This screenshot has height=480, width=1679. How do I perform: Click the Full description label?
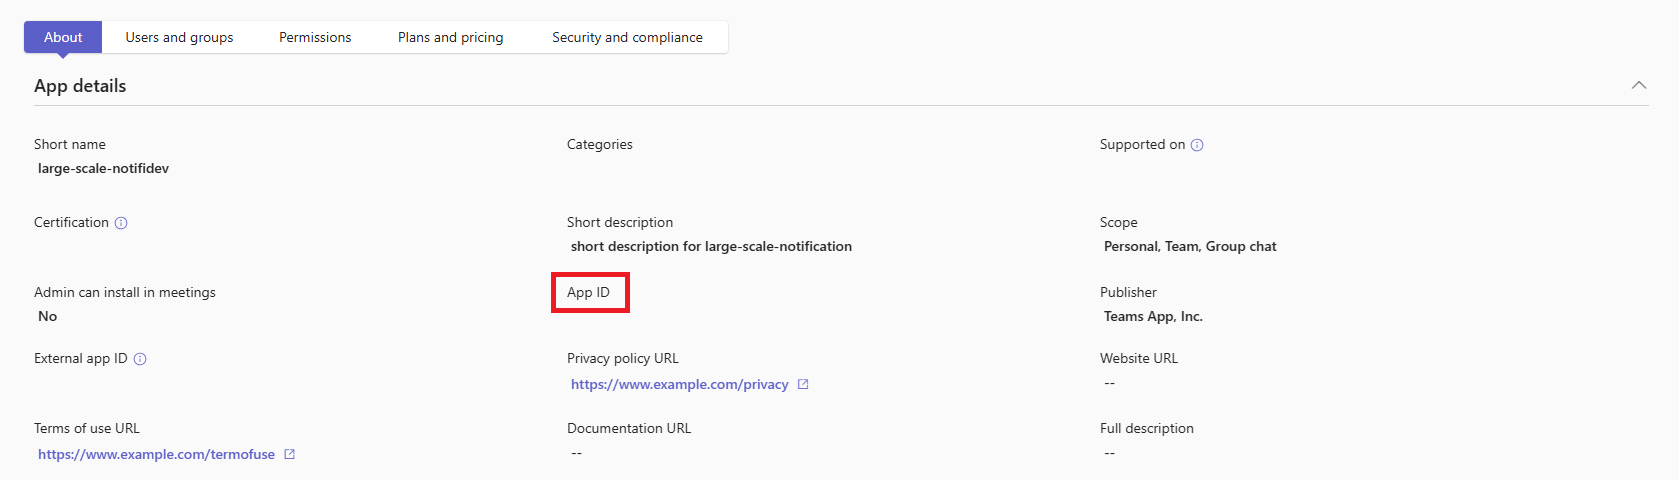(x=1147, y=428)
